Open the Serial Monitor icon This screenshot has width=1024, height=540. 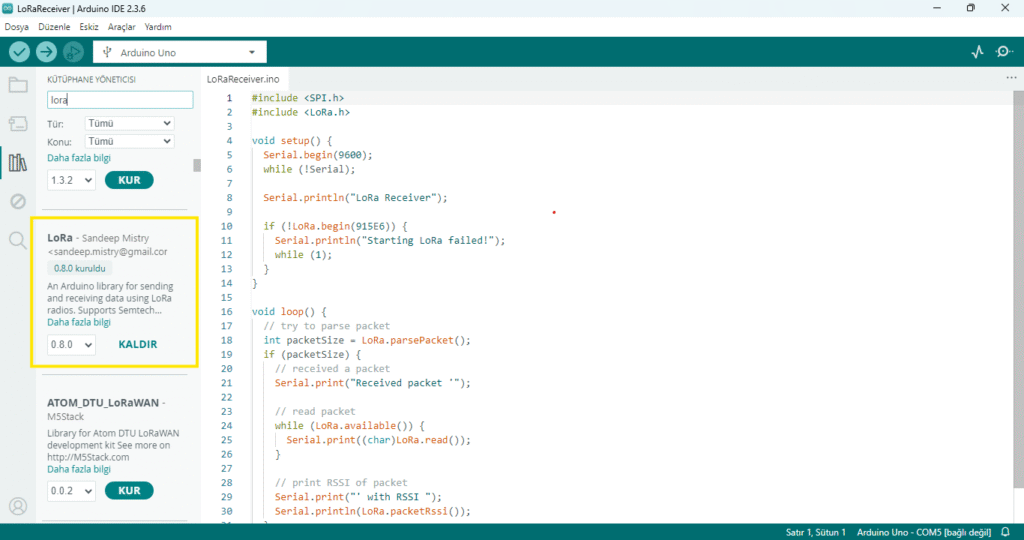pos(1004,52)
